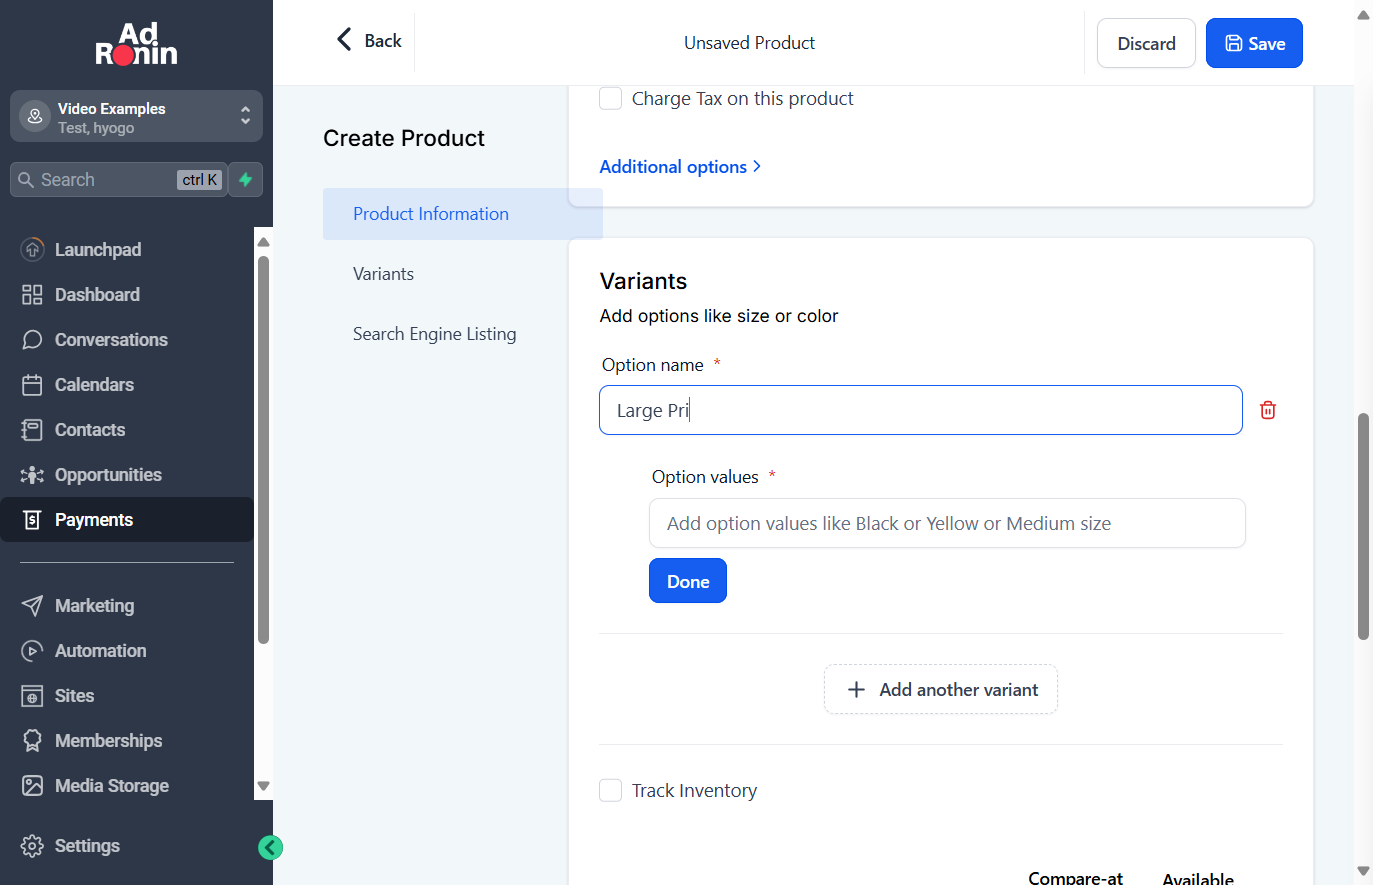Click the sidebar navigation scrollbar thumb
This screenshot has height=885, width=1373.
coord(264,450)
